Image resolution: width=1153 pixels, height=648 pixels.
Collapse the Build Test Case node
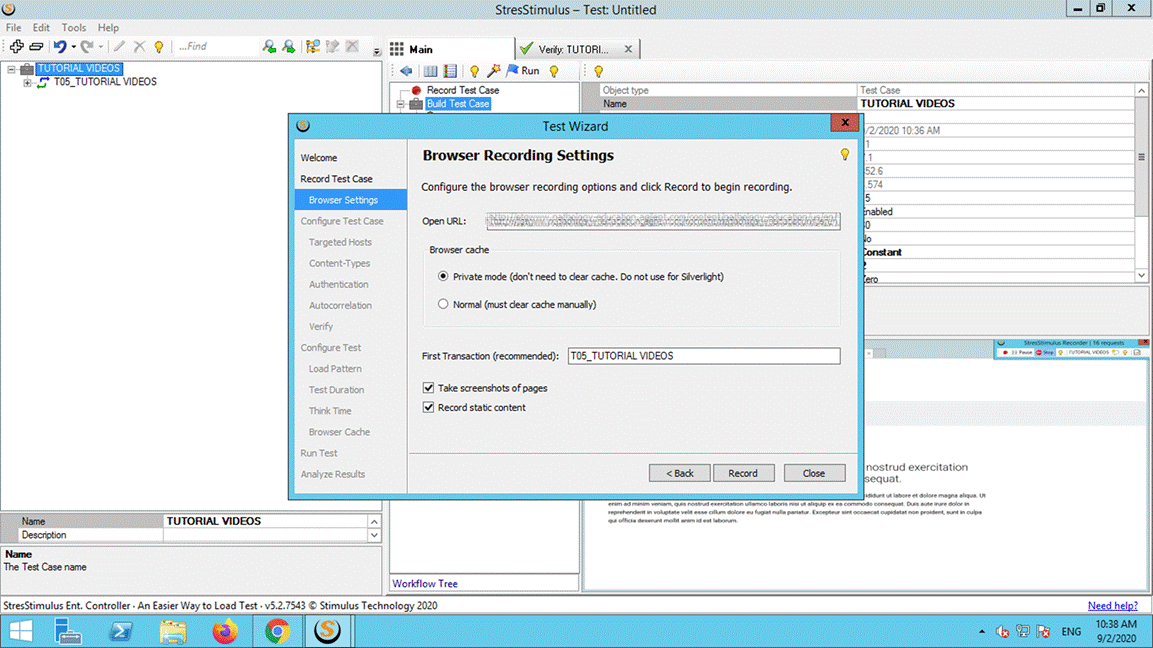tap(401, 104)
